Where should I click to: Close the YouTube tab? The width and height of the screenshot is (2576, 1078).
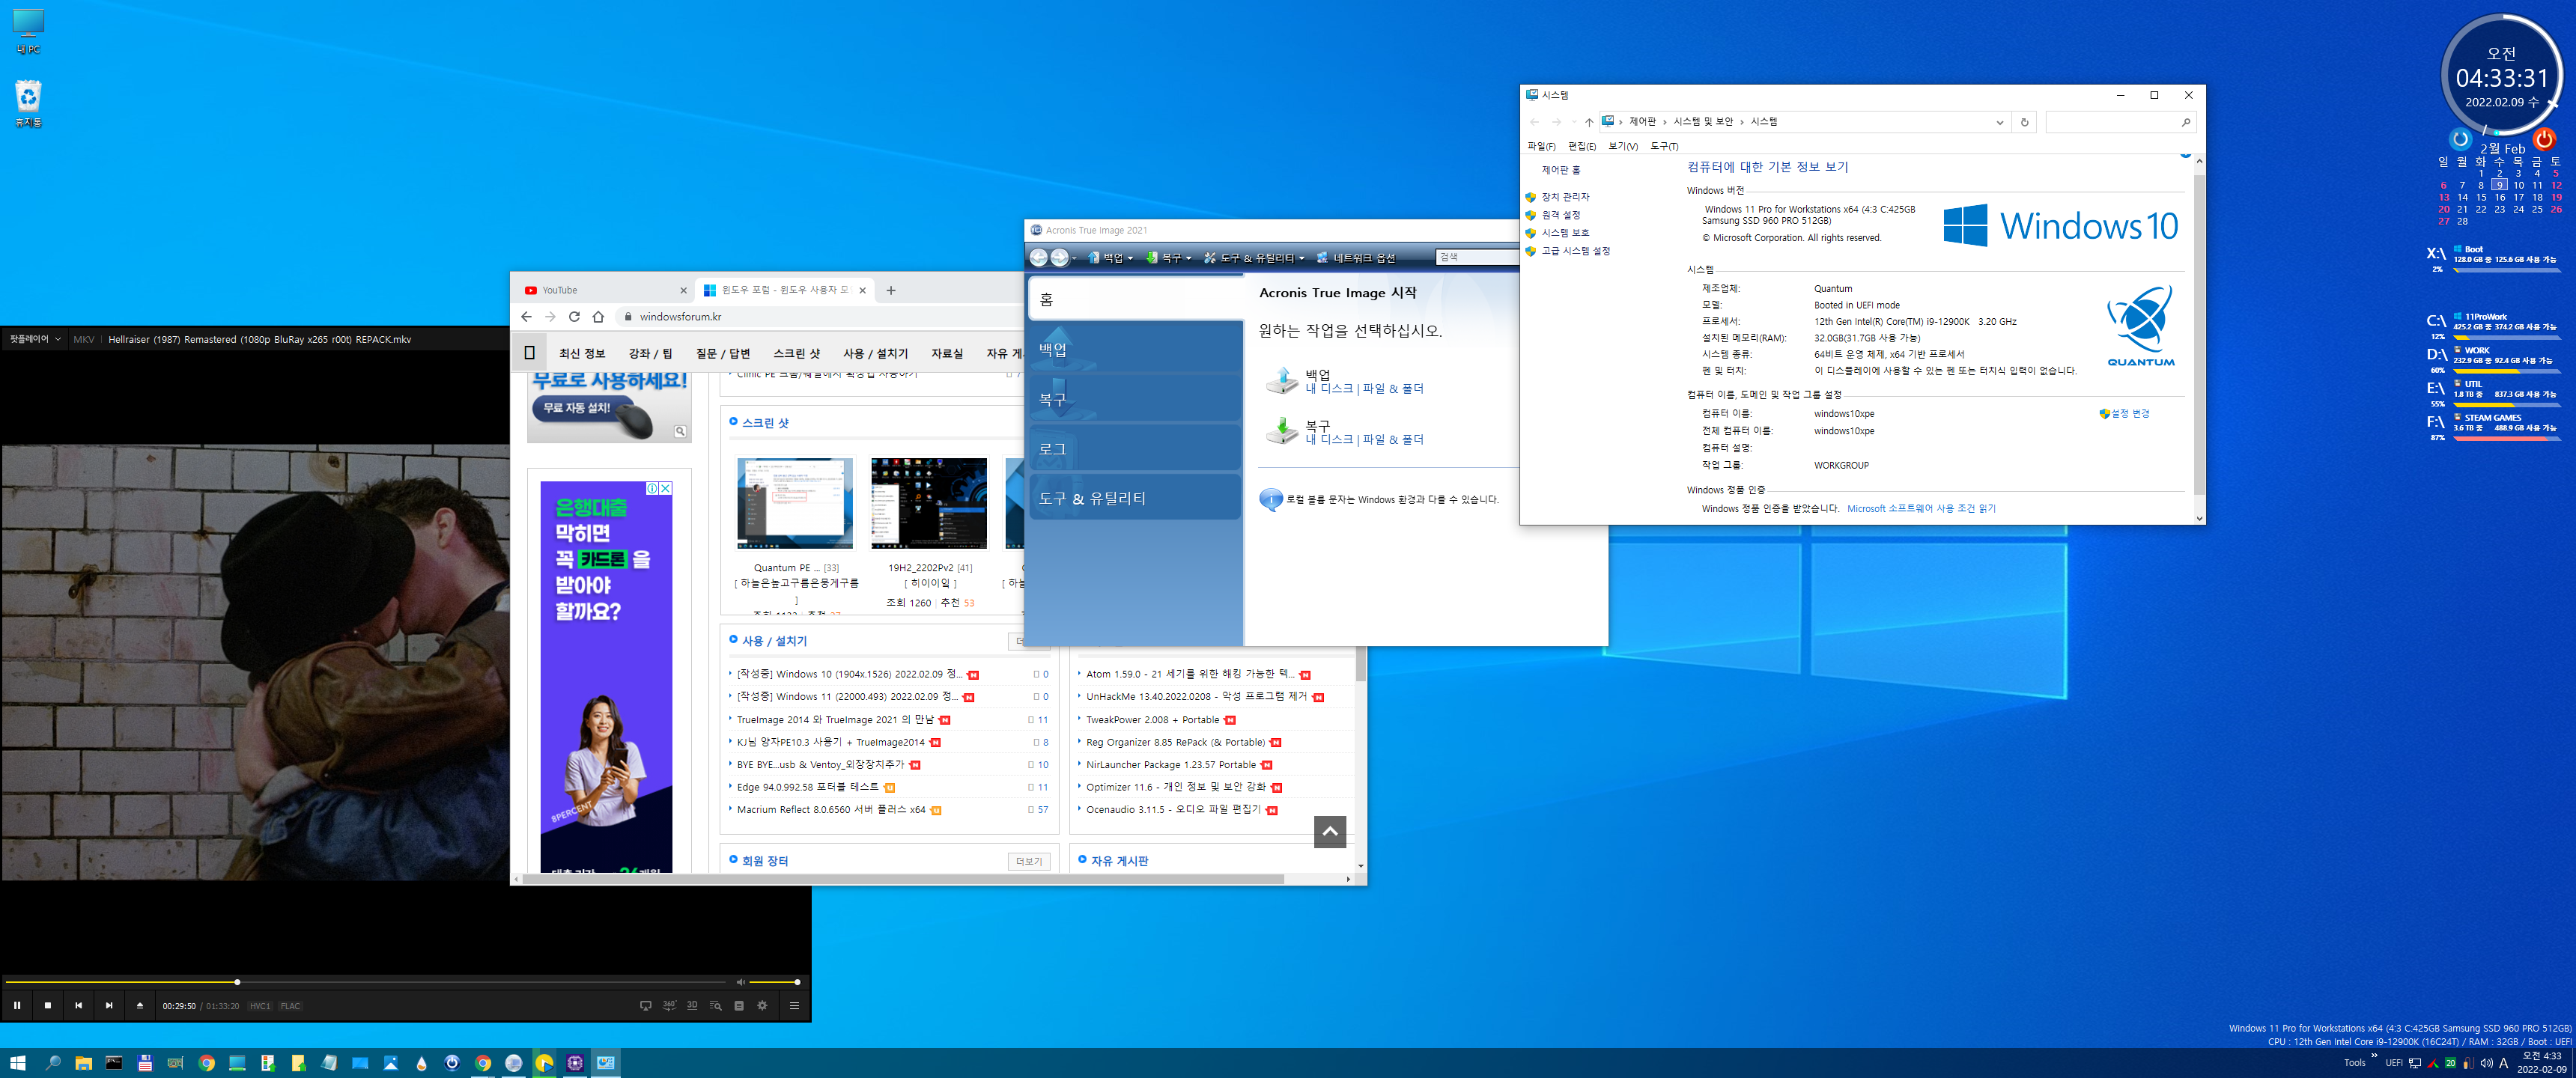[x=683, y=290]
